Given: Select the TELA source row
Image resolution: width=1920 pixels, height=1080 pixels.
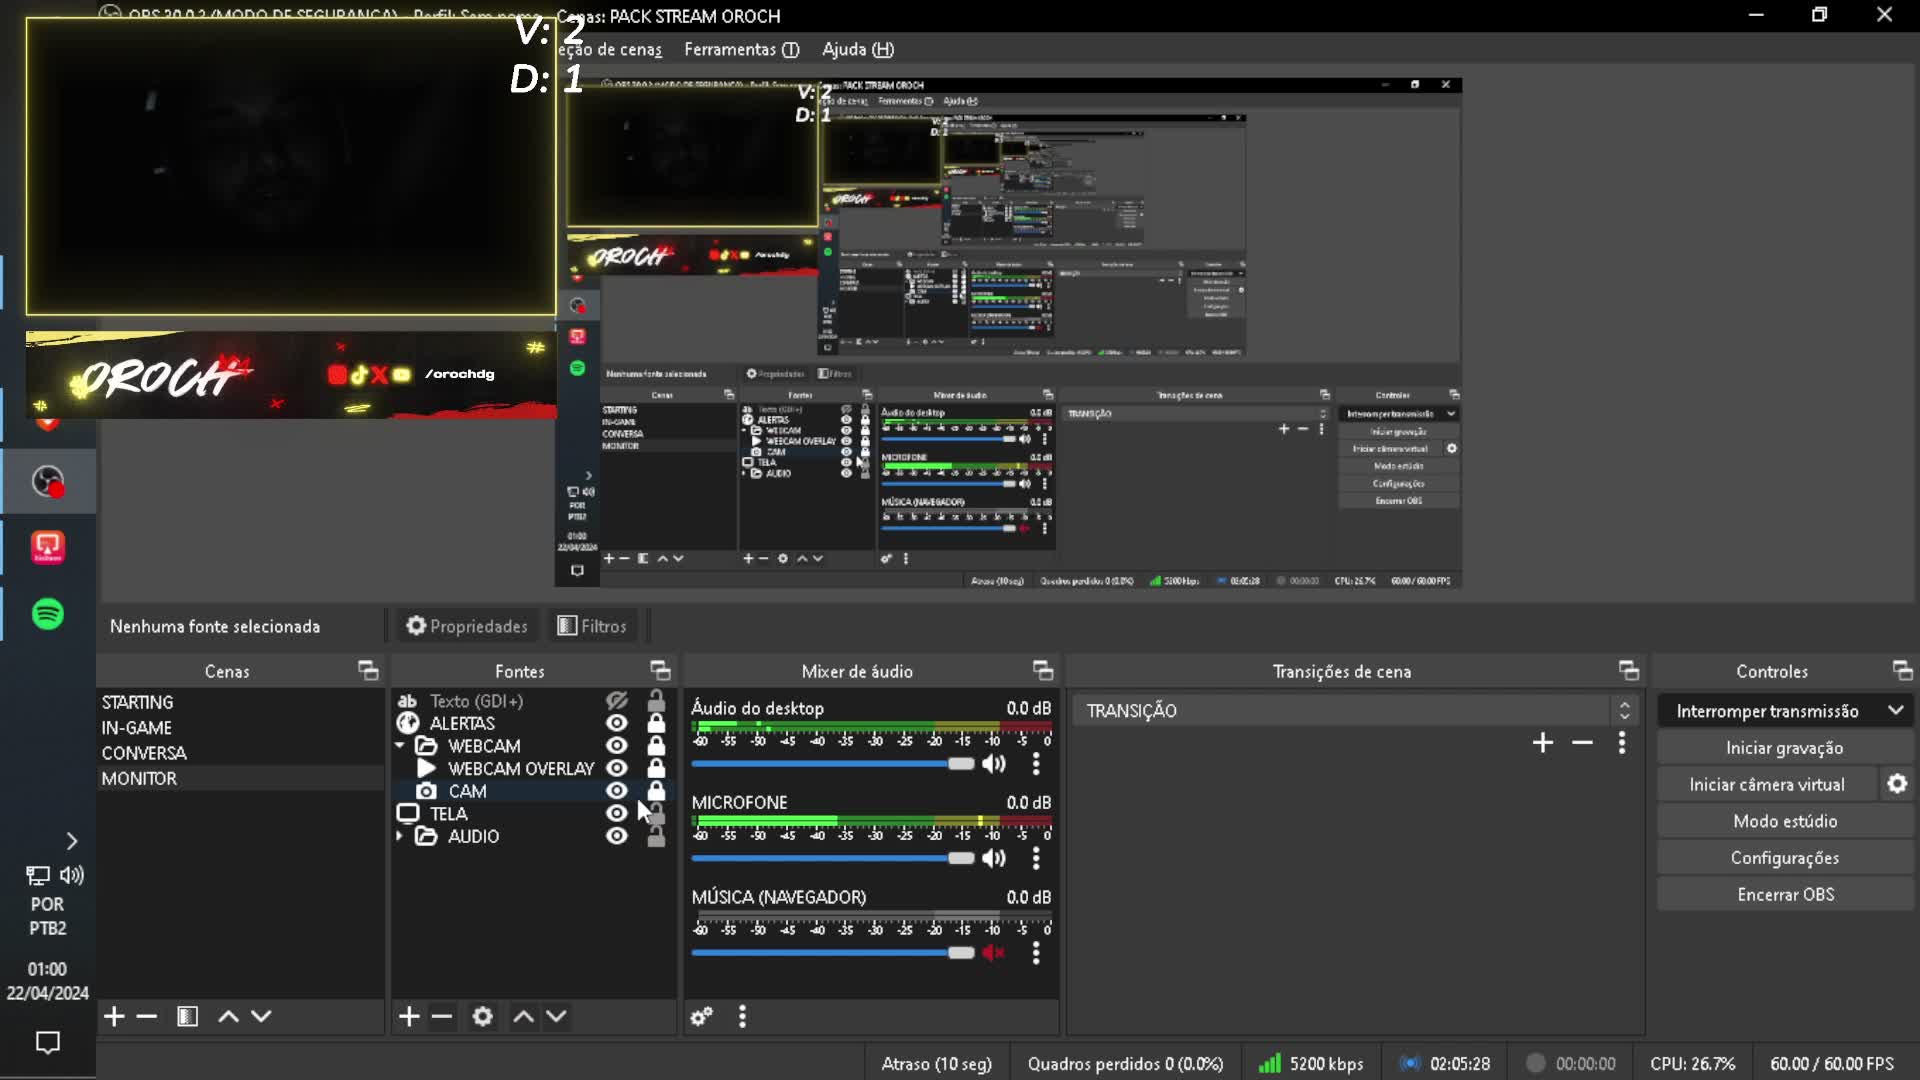Looking at the screenshot, I should 533,814.
